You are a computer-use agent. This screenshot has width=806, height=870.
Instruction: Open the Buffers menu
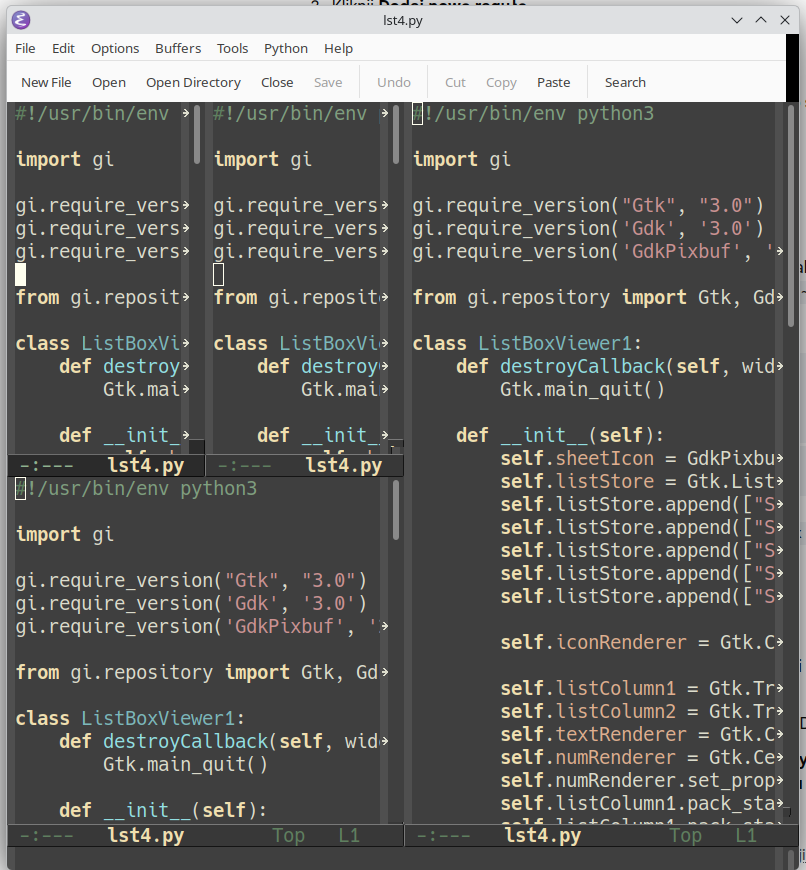[x=178, y=49]
